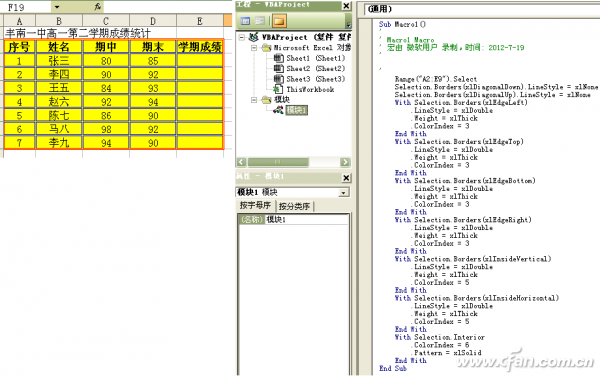The height and width of the screenshot is (378, 600).
Task: Select column A header
Action: coord(19,21)
